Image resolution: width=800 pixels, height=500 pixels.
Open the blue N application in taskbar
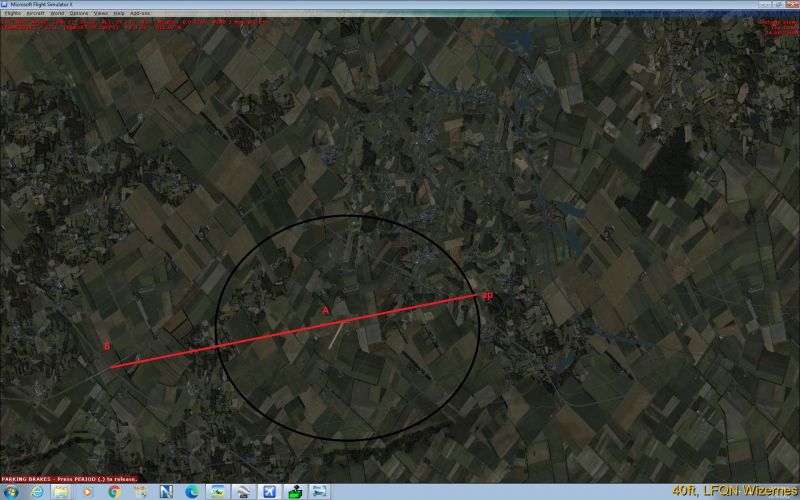(166, 492)
